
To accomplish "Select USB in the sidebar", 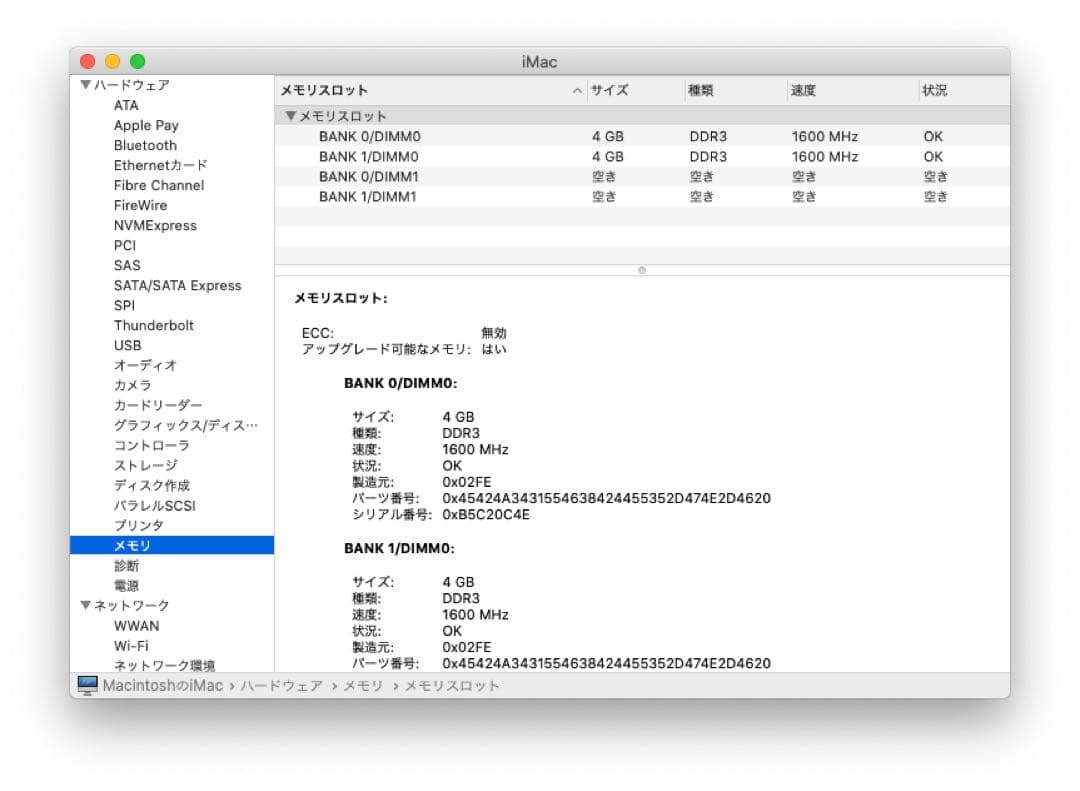I will (x=127, y=345).
